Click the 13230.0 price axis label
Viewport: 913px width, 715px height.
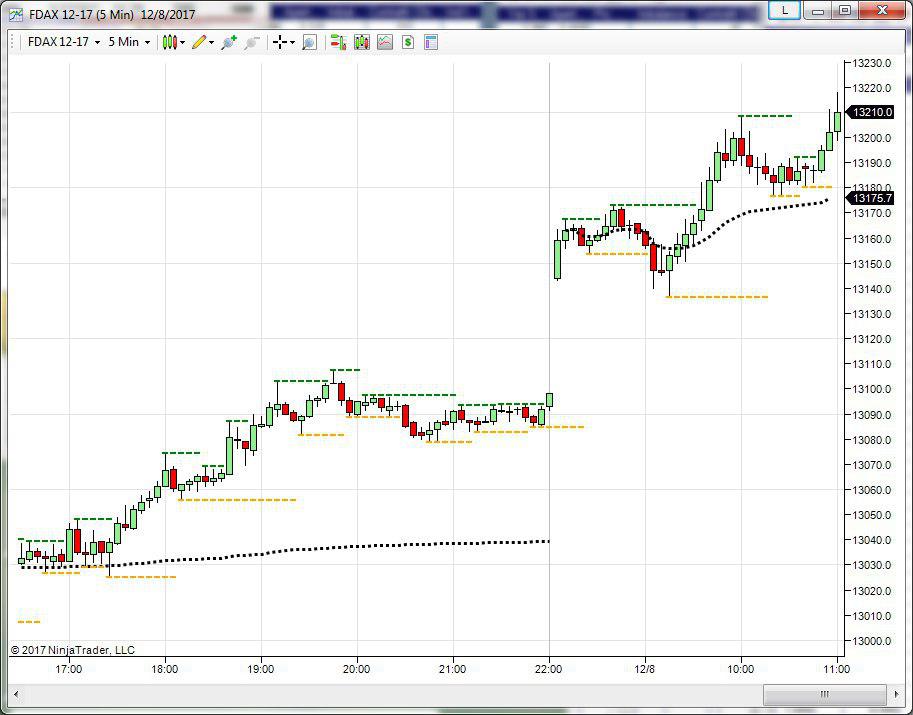tap(871, 63)
